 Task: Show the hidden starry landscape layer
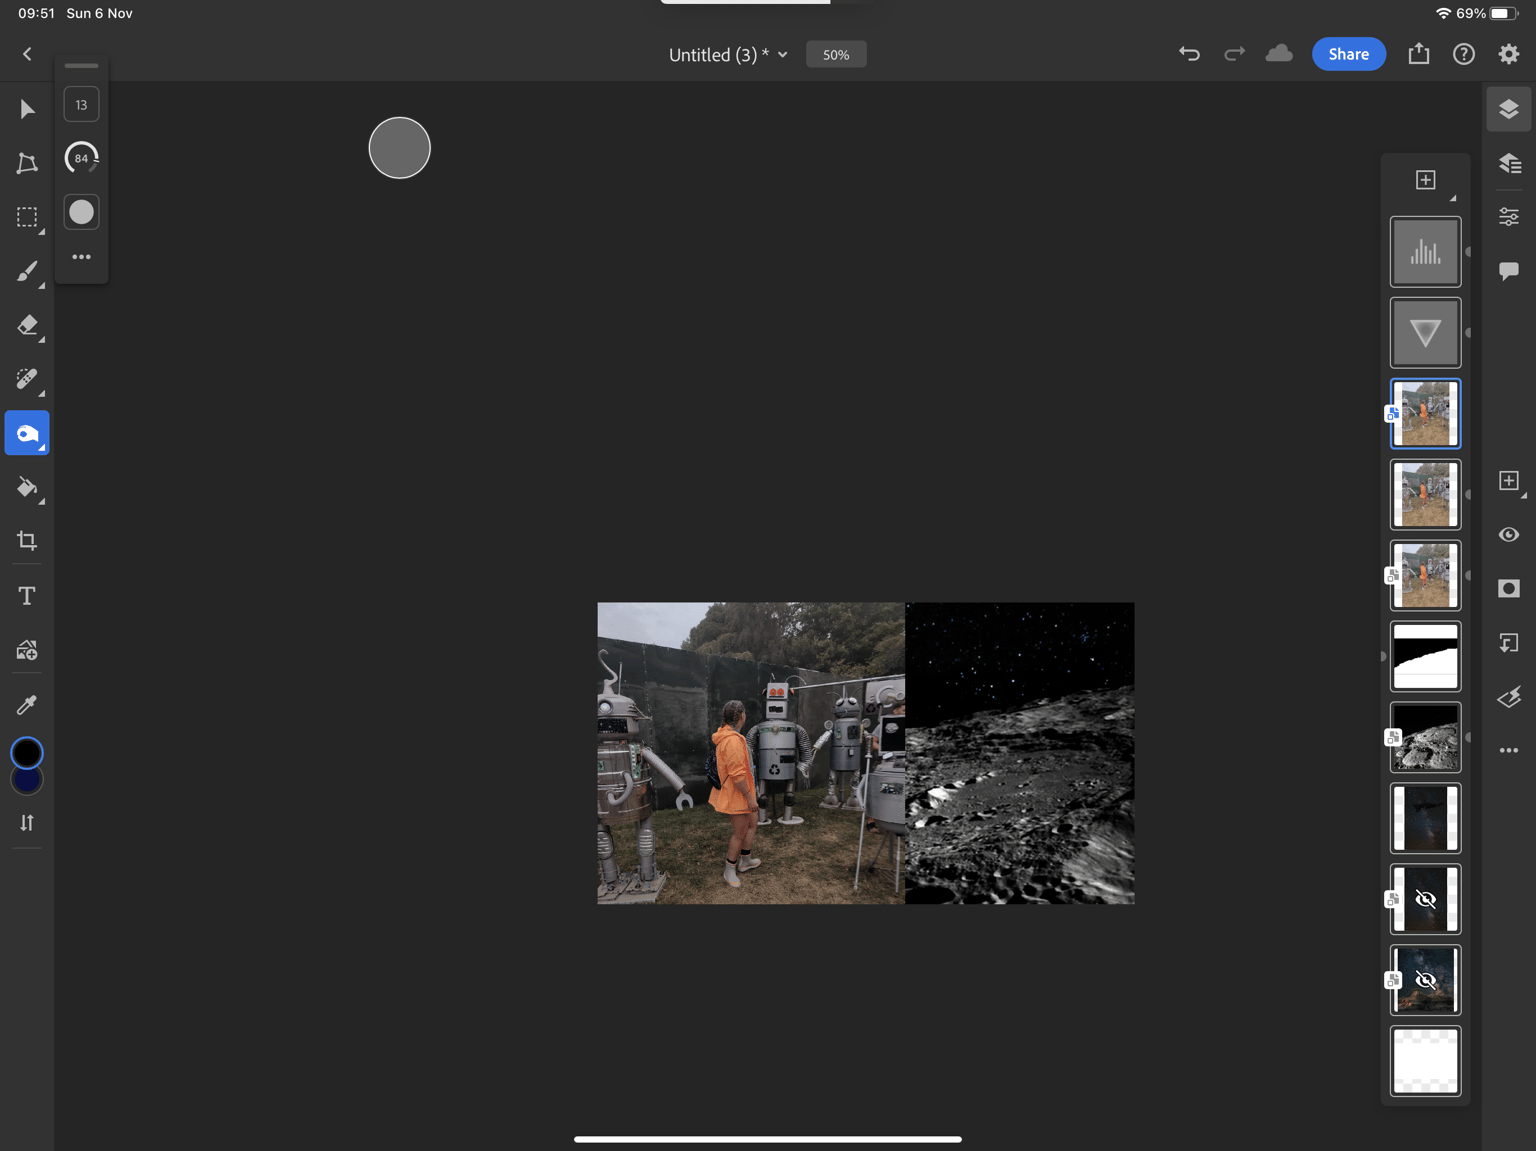pyautogui.click(x=1425, y=980)
